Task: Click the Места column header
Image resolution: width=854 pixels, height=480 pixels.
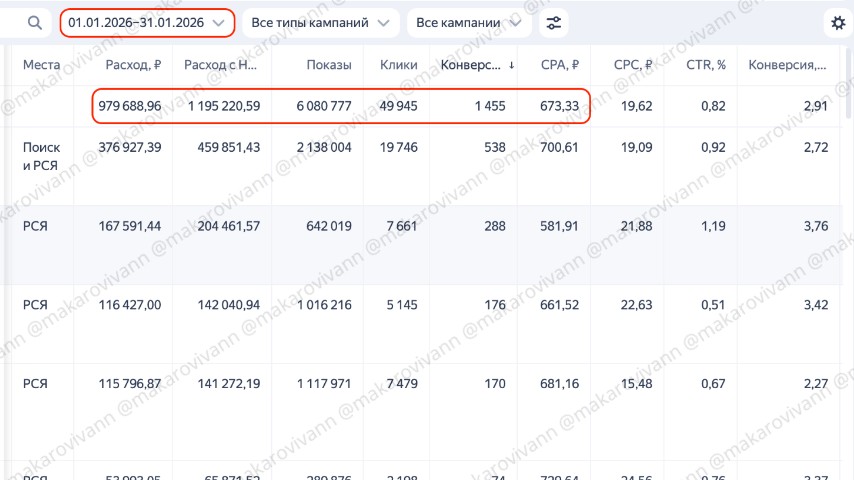Action: tap(42, 66)
